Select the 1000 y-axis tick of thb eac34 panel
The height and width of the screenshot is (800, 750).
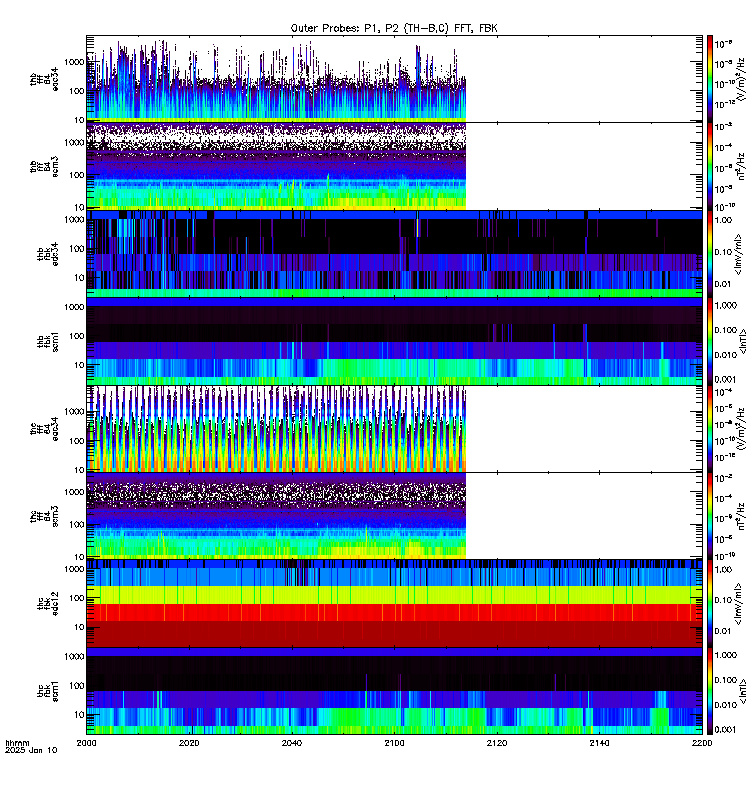click(x=74, y=62)
